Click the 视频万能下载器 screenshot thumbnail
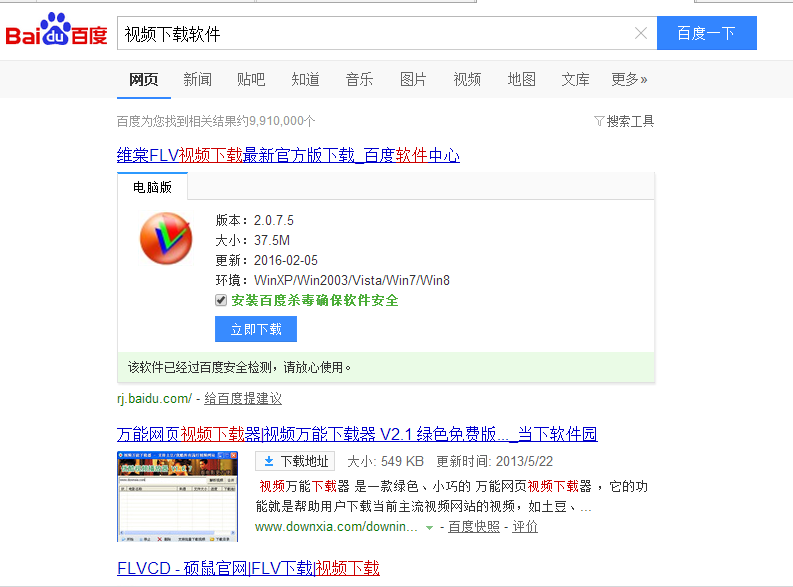 pos(178,496)
